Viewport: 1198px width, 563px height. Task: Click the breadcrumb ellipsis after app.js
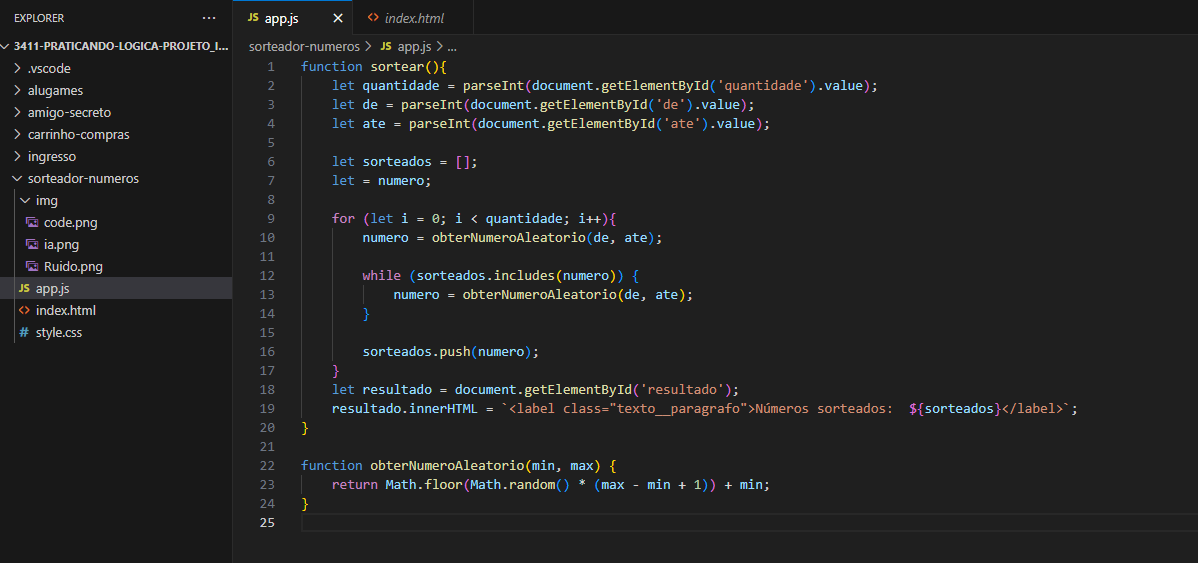(x=451, y=46)
